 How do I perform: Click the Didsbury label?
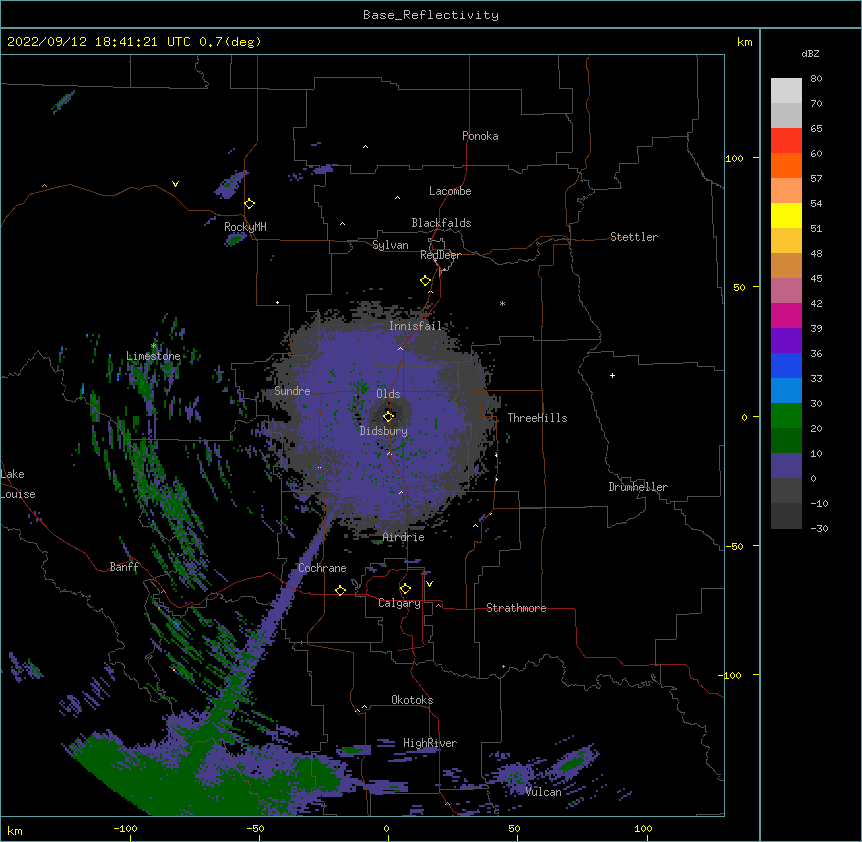384,431
